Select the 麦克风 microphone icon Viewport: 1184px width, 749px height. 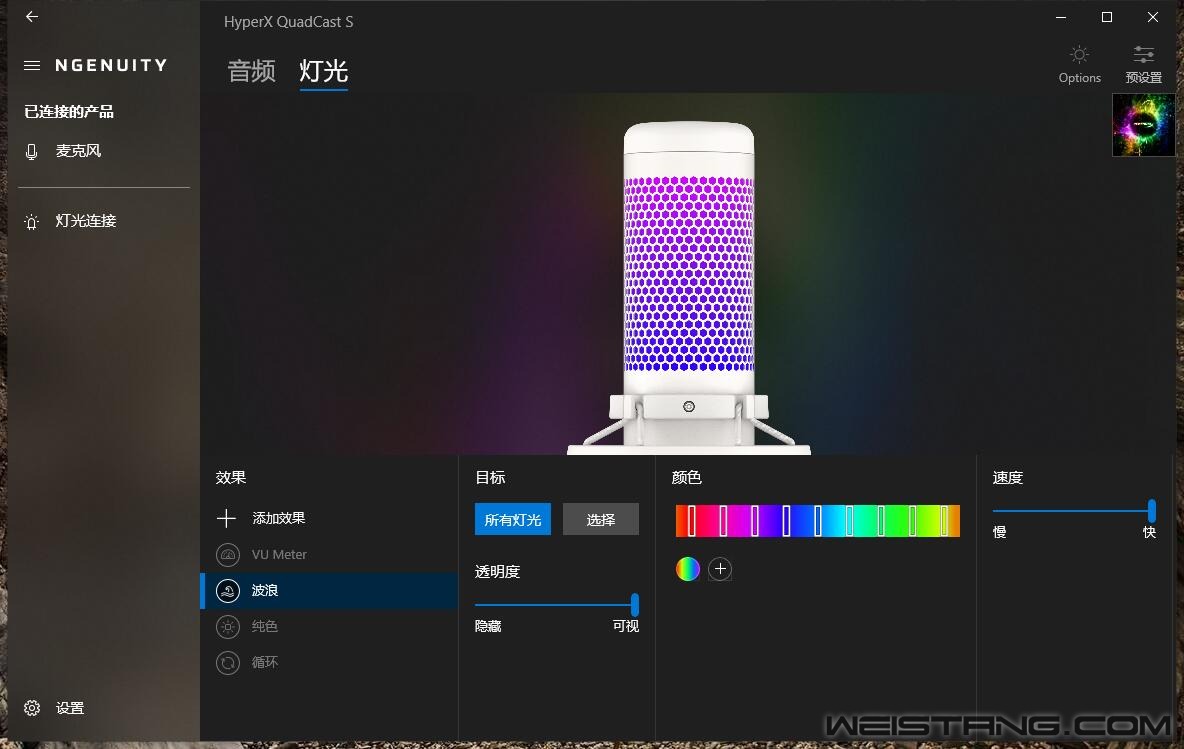pyautogui.click(x=32, y=152)
